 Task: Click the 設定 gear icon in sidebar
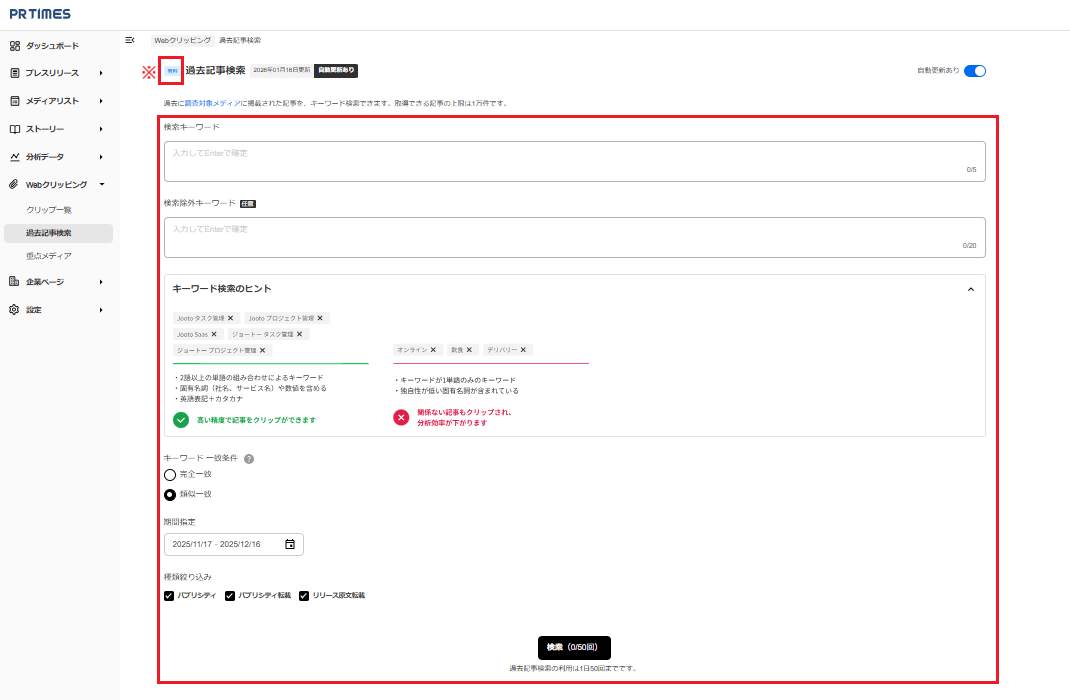[x=15, y=310]
